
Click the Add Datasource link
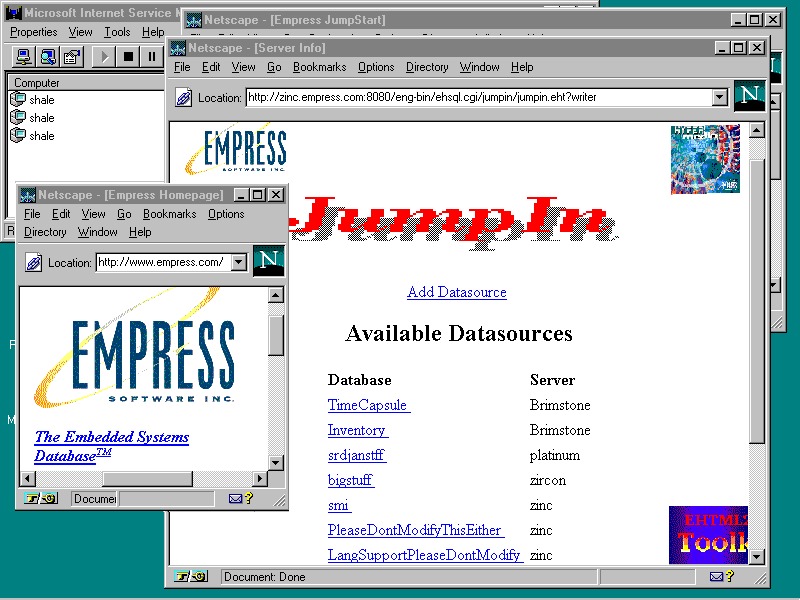pyautogui.click(x=456, y=292)
